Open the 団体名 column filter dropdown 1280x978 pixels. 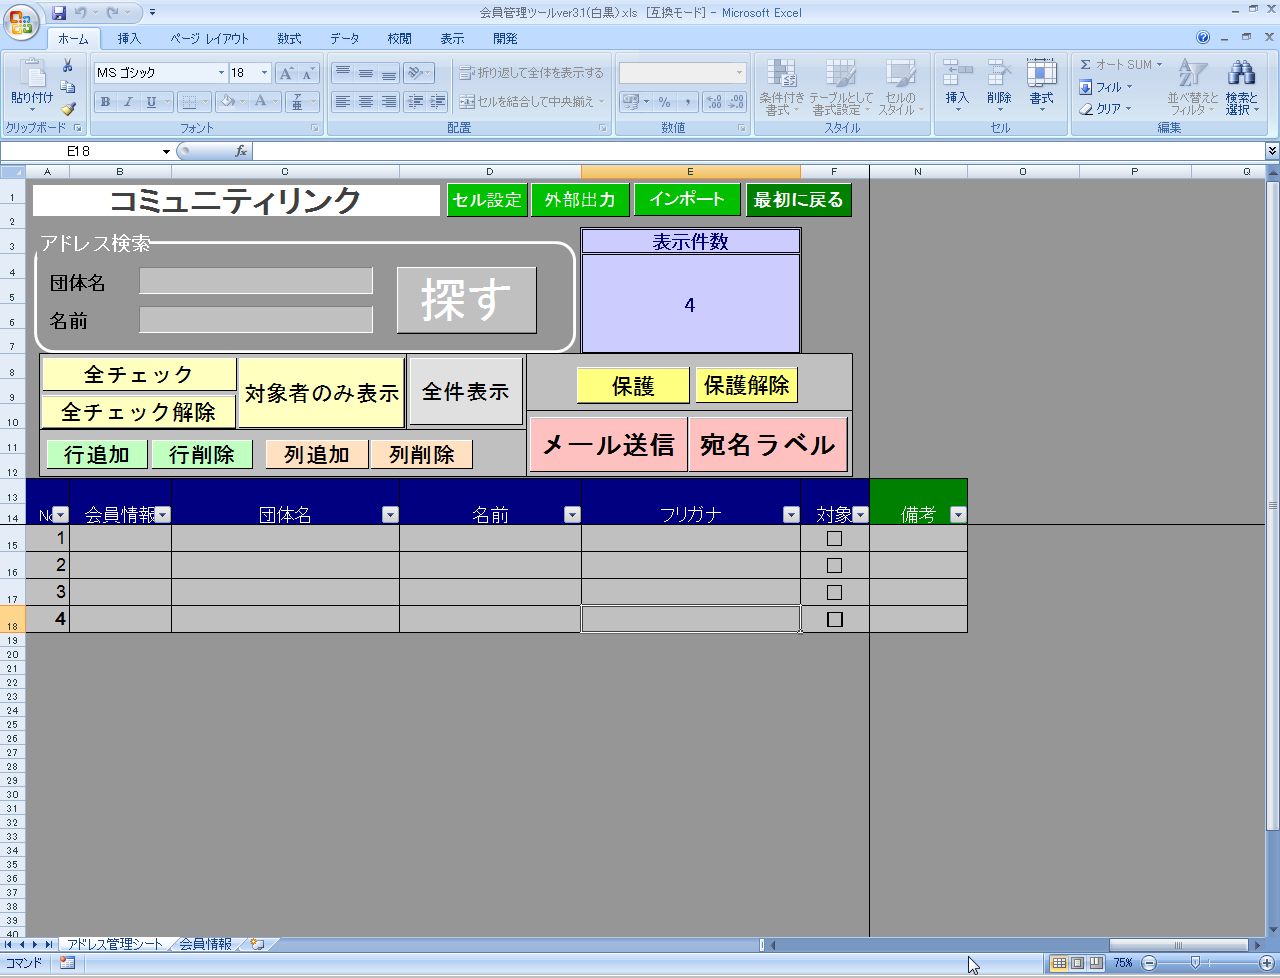click(390, 515)
